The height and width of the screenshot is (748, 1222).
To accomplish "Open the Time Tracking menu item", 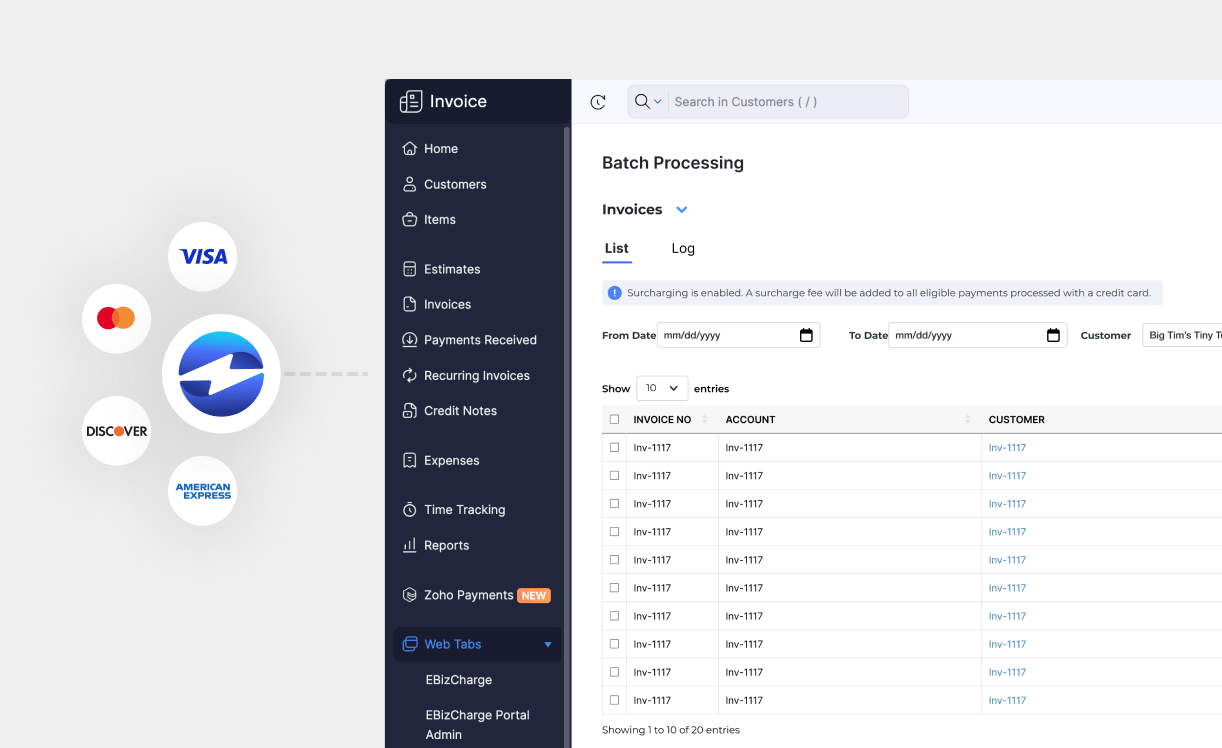I will 464,510.
